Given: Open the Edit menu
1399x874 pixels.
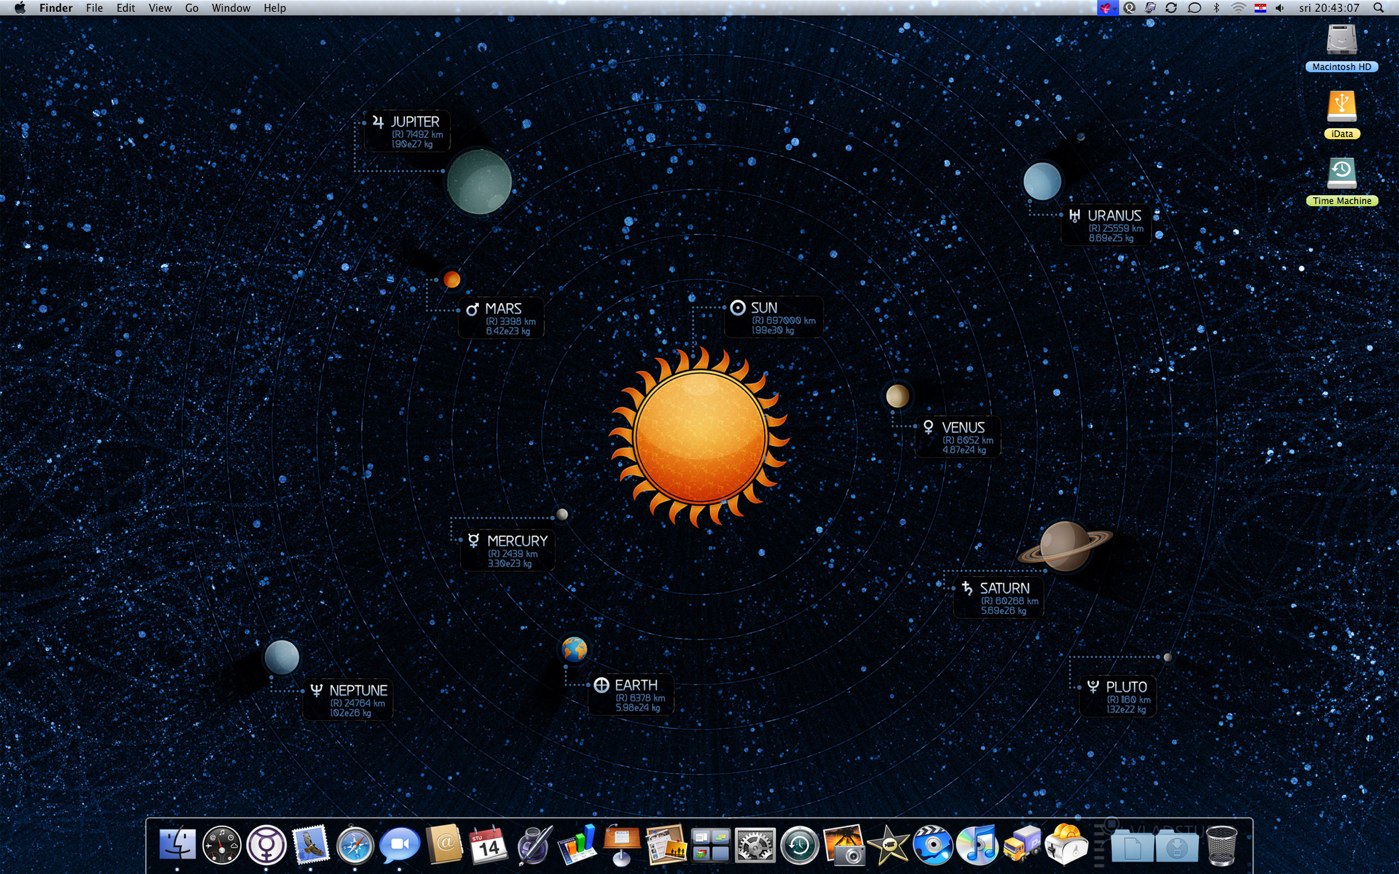Looking at the screenshot, I should 125,8.
